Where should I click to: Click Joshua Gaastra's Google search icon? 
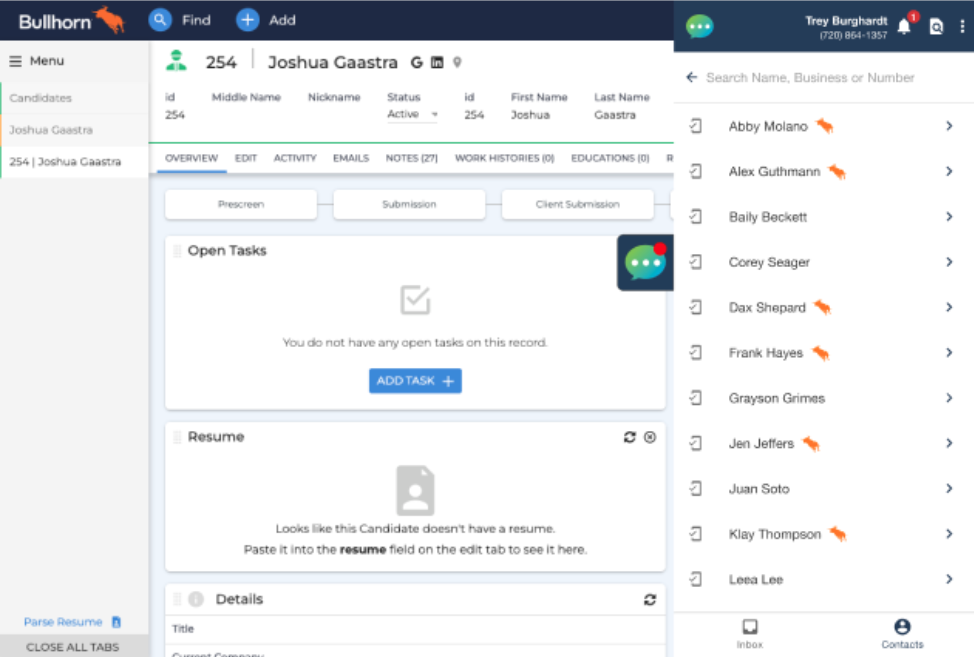[416, 62]
